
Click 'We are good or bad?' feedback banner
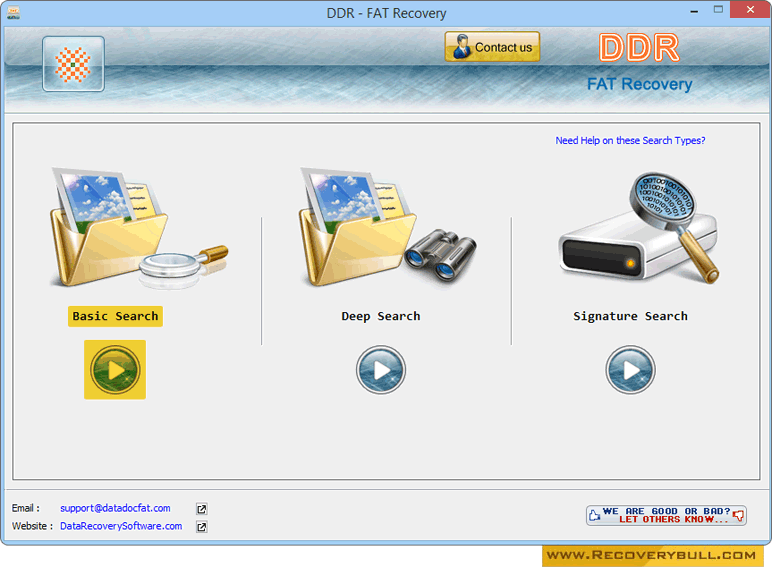[x=666, y=515]
